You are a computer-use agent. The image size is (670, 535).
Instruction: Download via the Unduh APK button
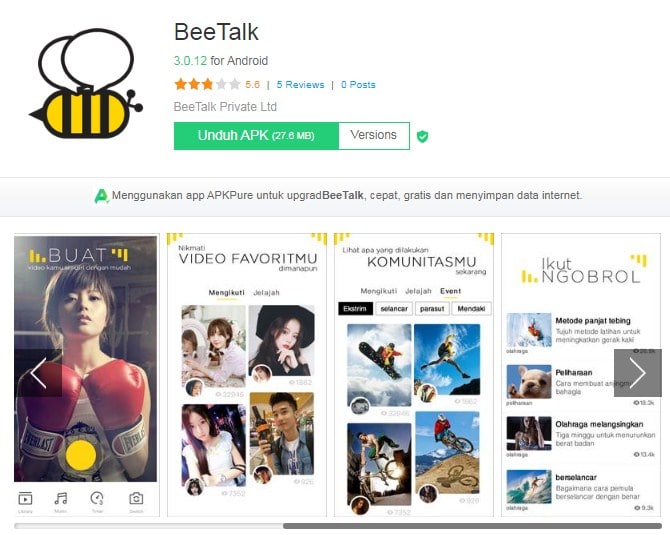[256, 136]
